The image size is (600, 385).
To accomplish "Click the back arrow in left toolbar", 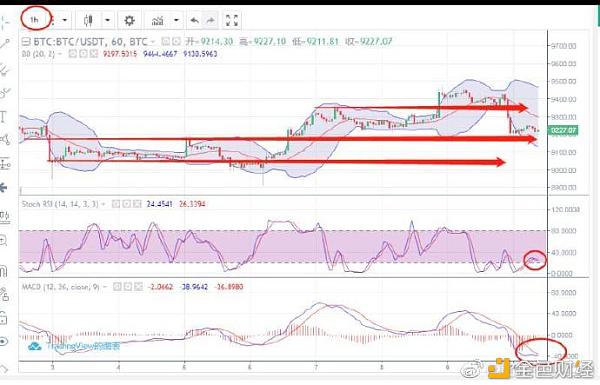I will [4, 188].
